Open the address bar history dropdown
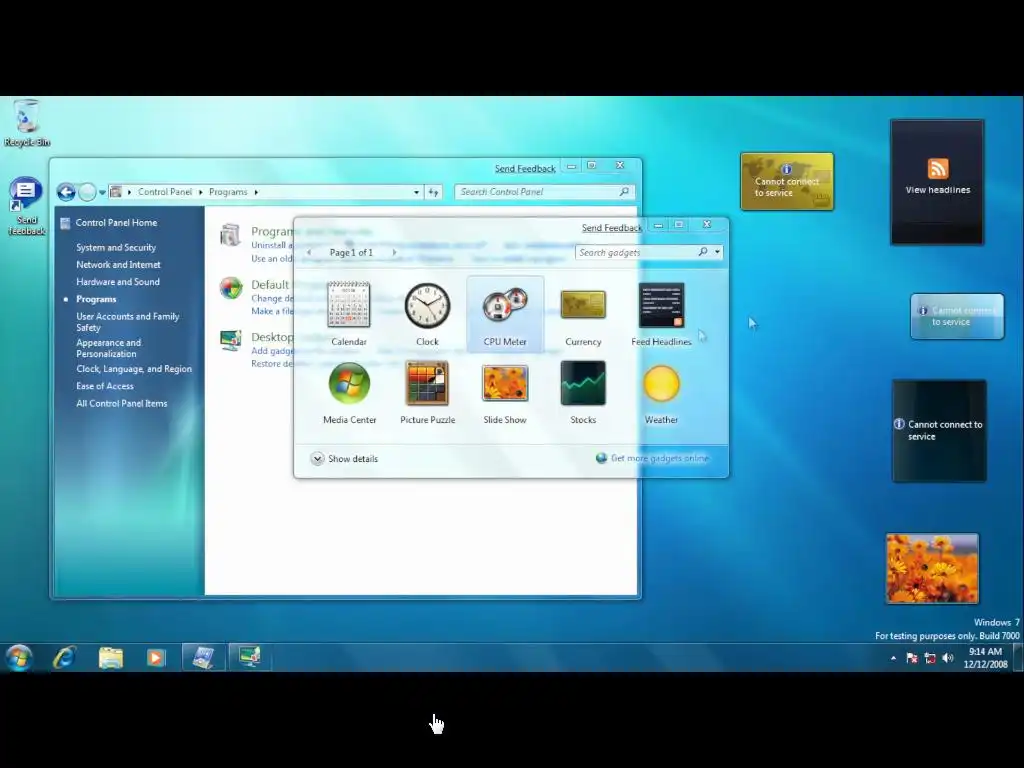 click(x=417, y=192)
